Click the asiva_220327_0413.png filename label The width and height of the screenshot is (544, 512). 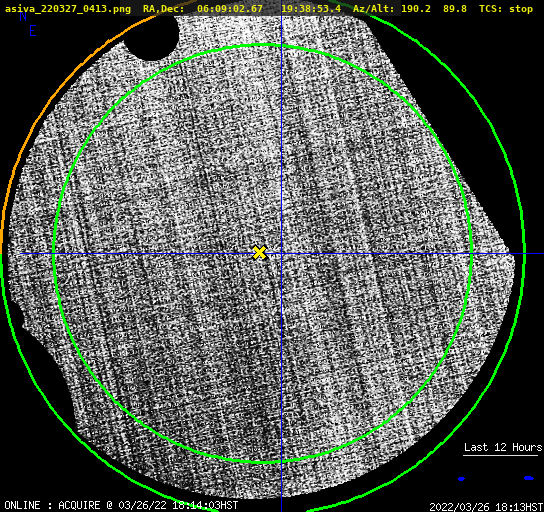tap(68, 9)
